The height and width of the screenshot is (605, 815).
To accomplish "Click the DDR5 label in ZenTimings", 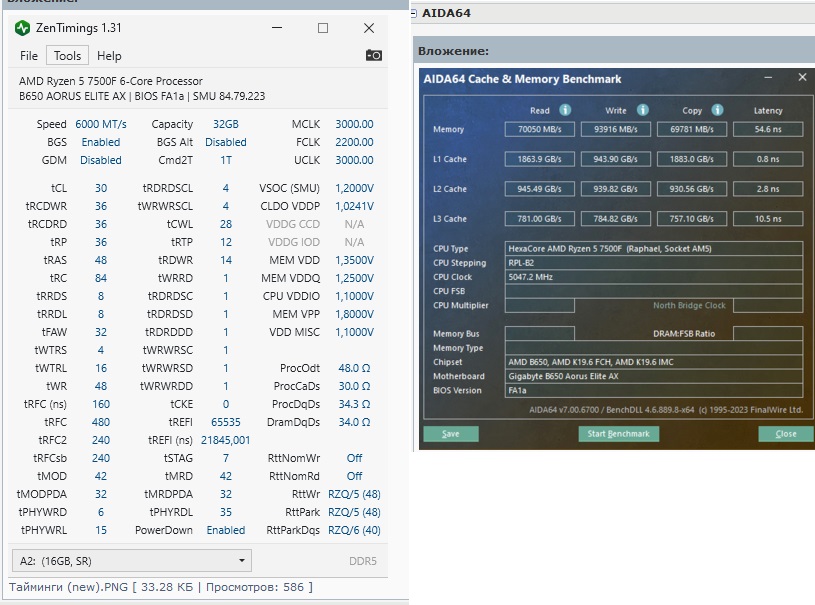I will [x=363, y=561].
